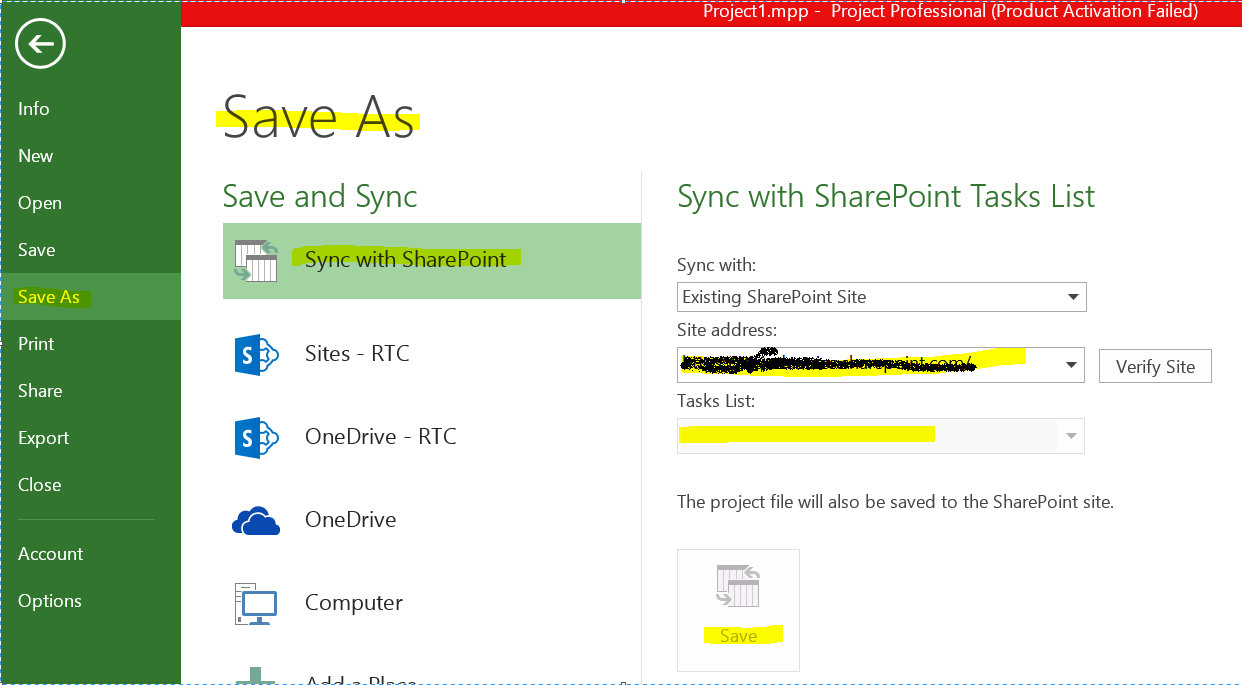The height and width of the screenshot is (685, 1242).
Task: Select the OneDrive - RTC location label
Action: click(x=380, y=437)
